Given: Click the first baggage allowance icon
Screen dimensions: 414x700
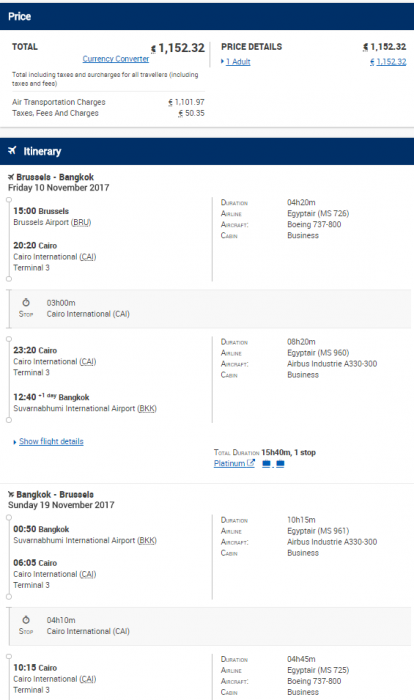Looking at the screenshot, I should [266, 464].
